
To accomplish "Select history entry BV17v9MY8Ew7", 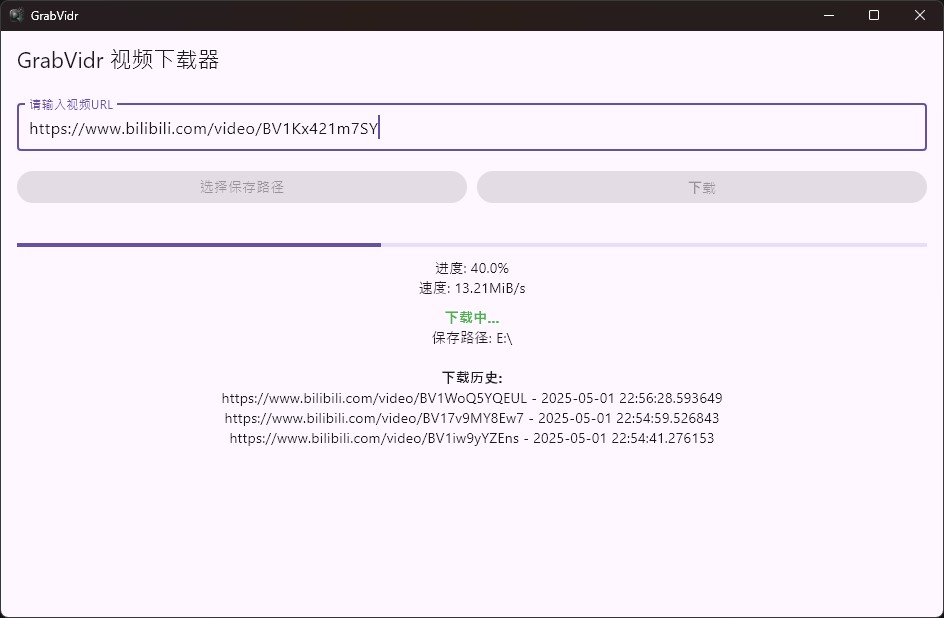I will pyautogui.click(x=472, y=418).
